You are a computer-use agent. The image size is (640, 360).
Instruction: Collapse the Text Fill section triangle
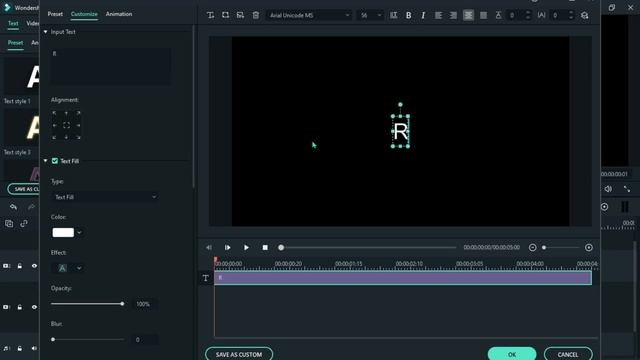tap(45, 161)
